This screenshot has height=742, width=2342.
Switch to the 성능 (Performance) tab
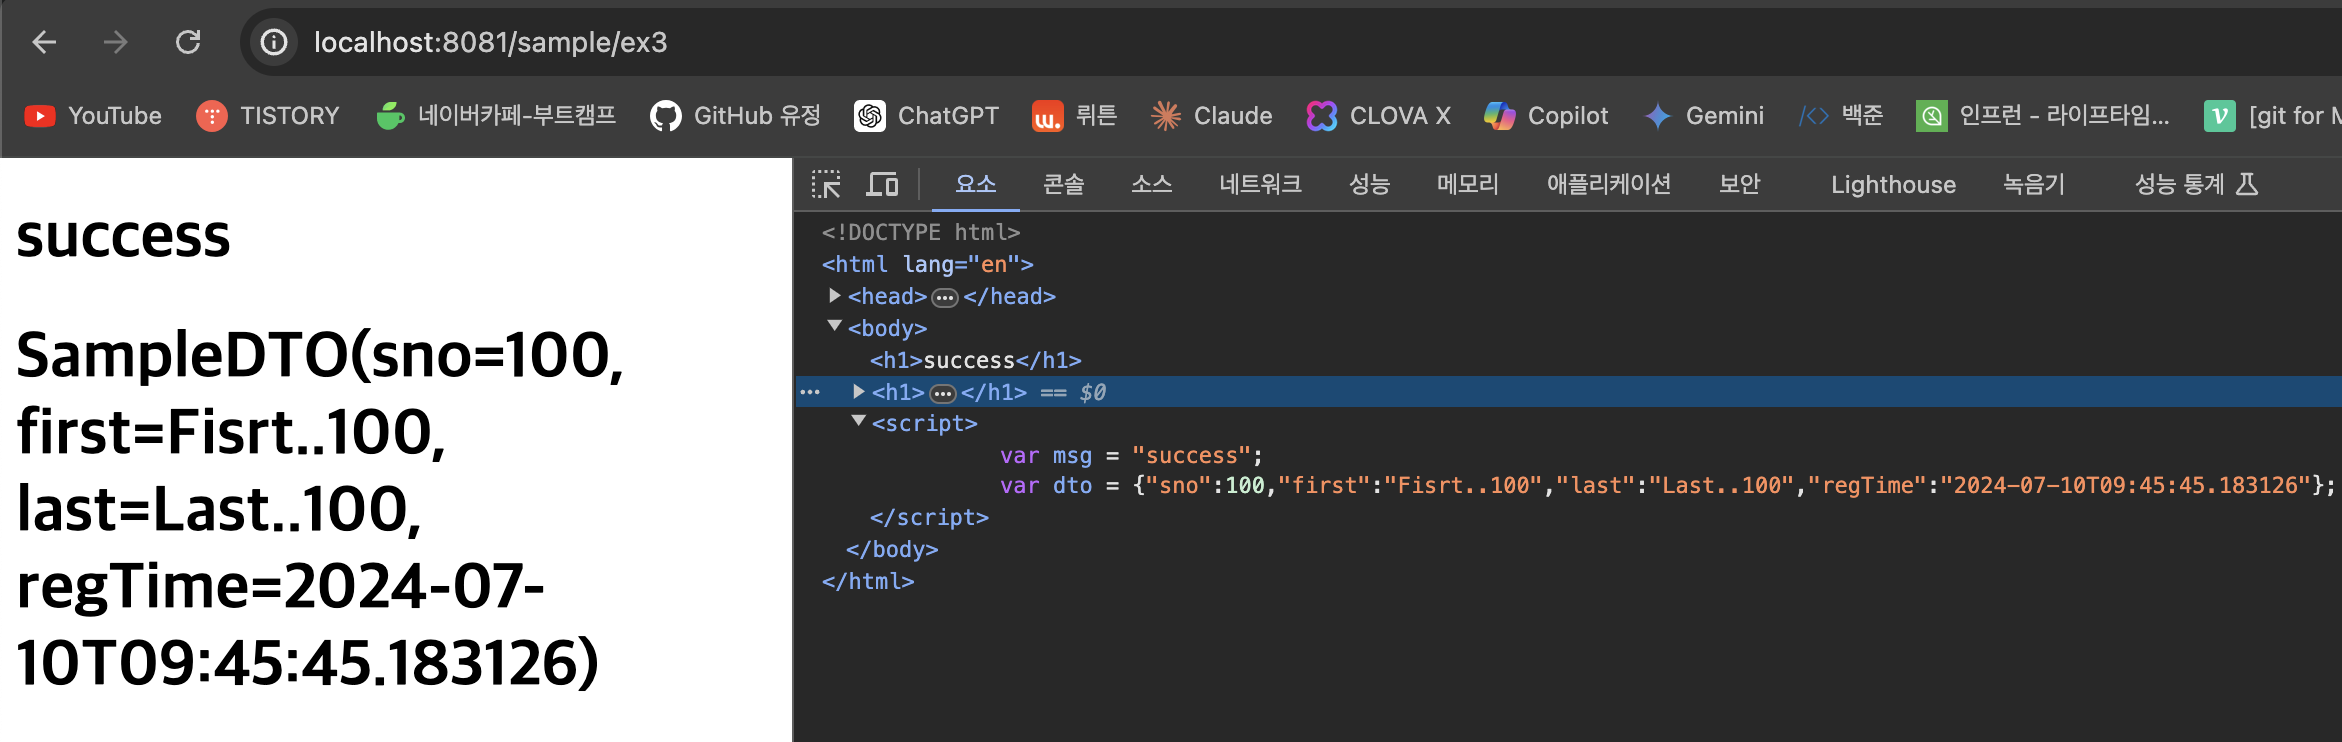click(1369, 185)
